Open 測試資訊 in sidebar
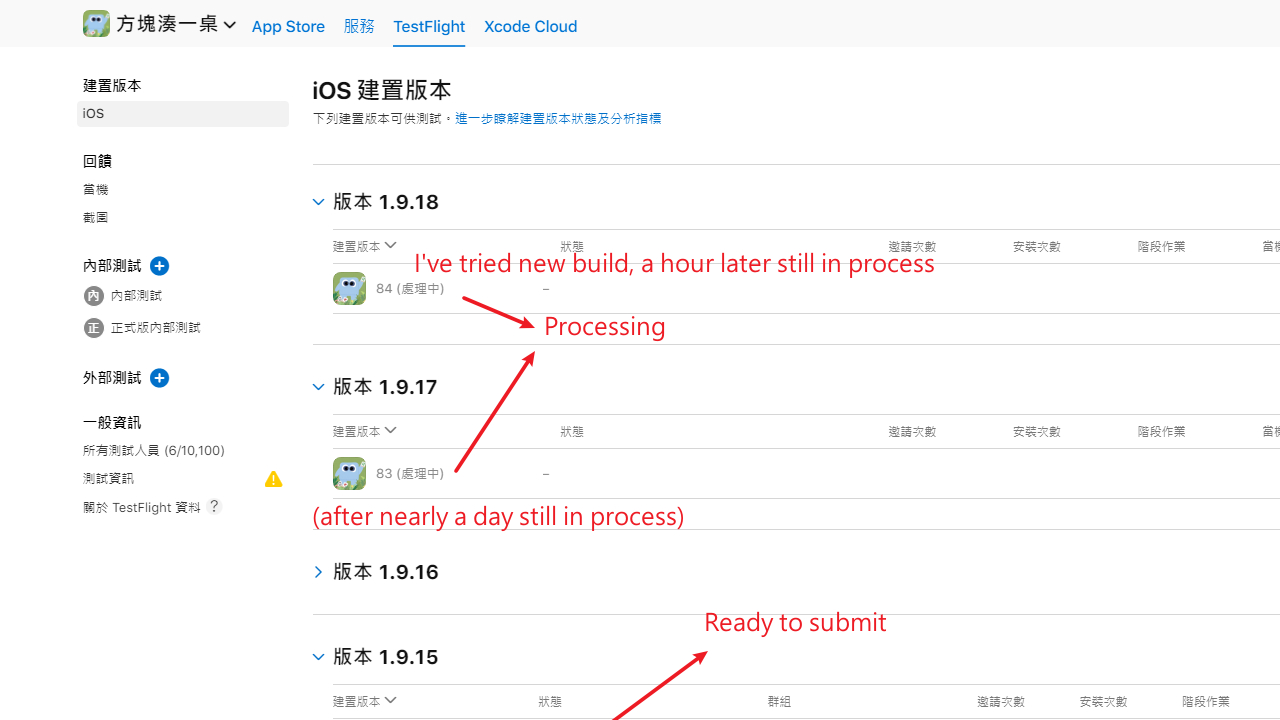This screenshot has width=1280, height=720. click(x=108, y=479)
